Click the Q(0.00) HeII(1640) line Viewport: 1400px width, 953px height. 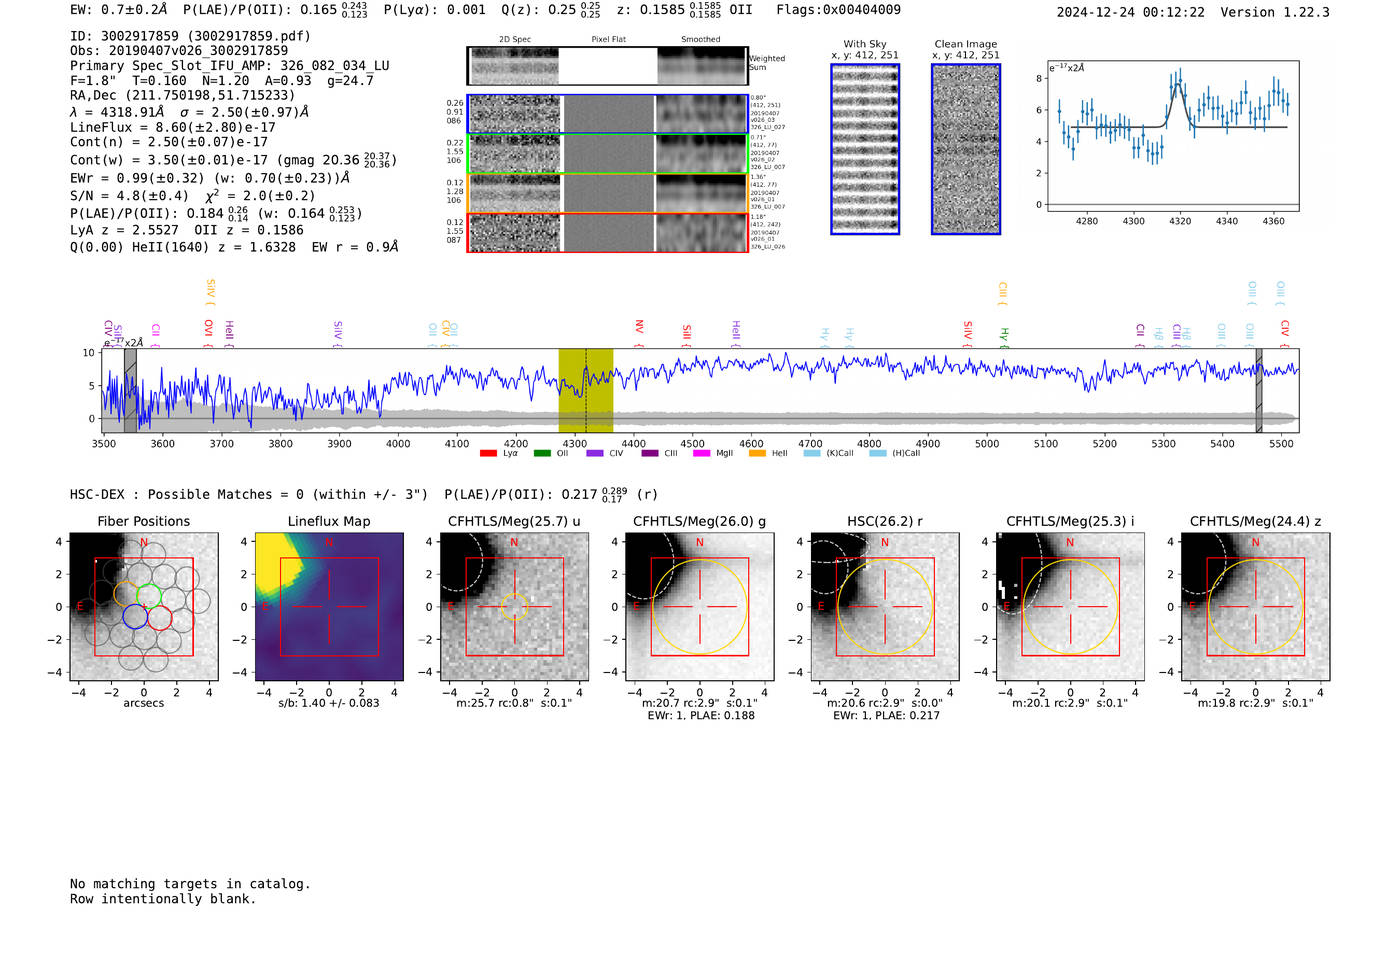coord(234,247)
